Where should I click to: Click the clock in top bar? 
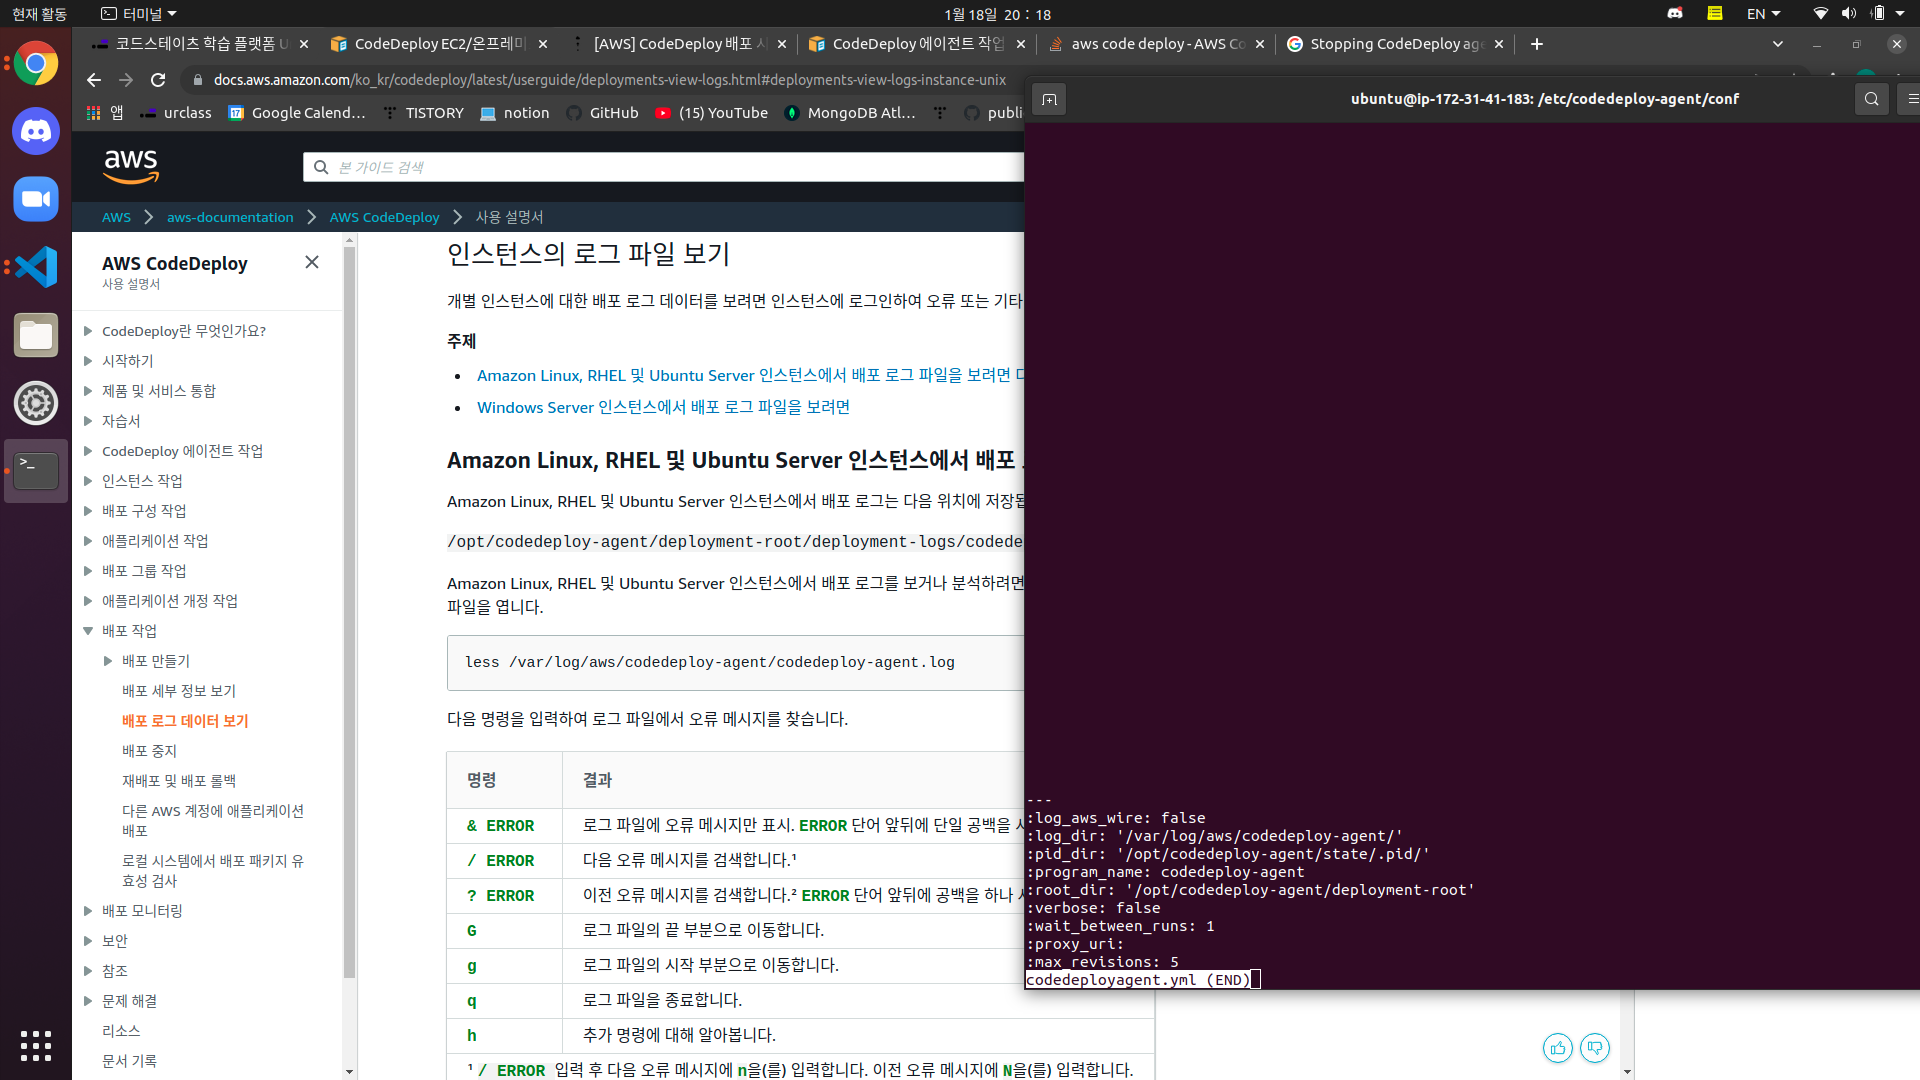[x=997, y=14]
